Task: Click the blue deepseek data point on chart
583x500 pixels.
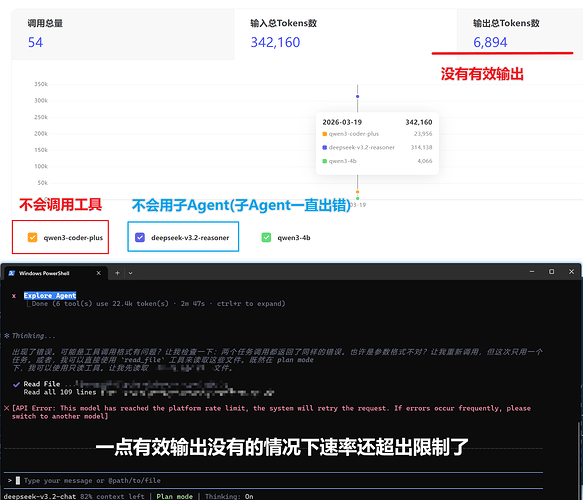Action: pos(357,97)
